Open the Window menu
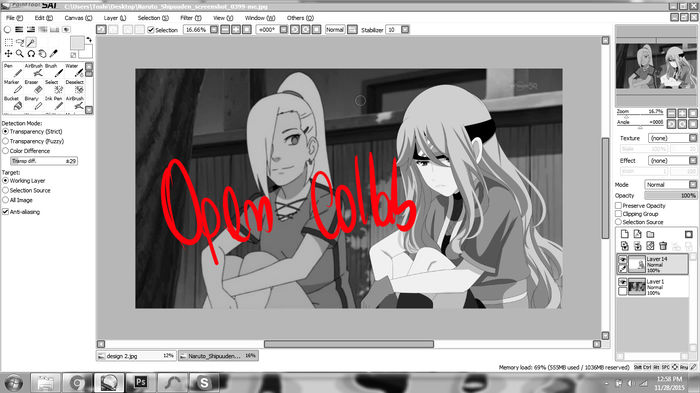This screenshot has height=393, width=700. pos(260,18)
